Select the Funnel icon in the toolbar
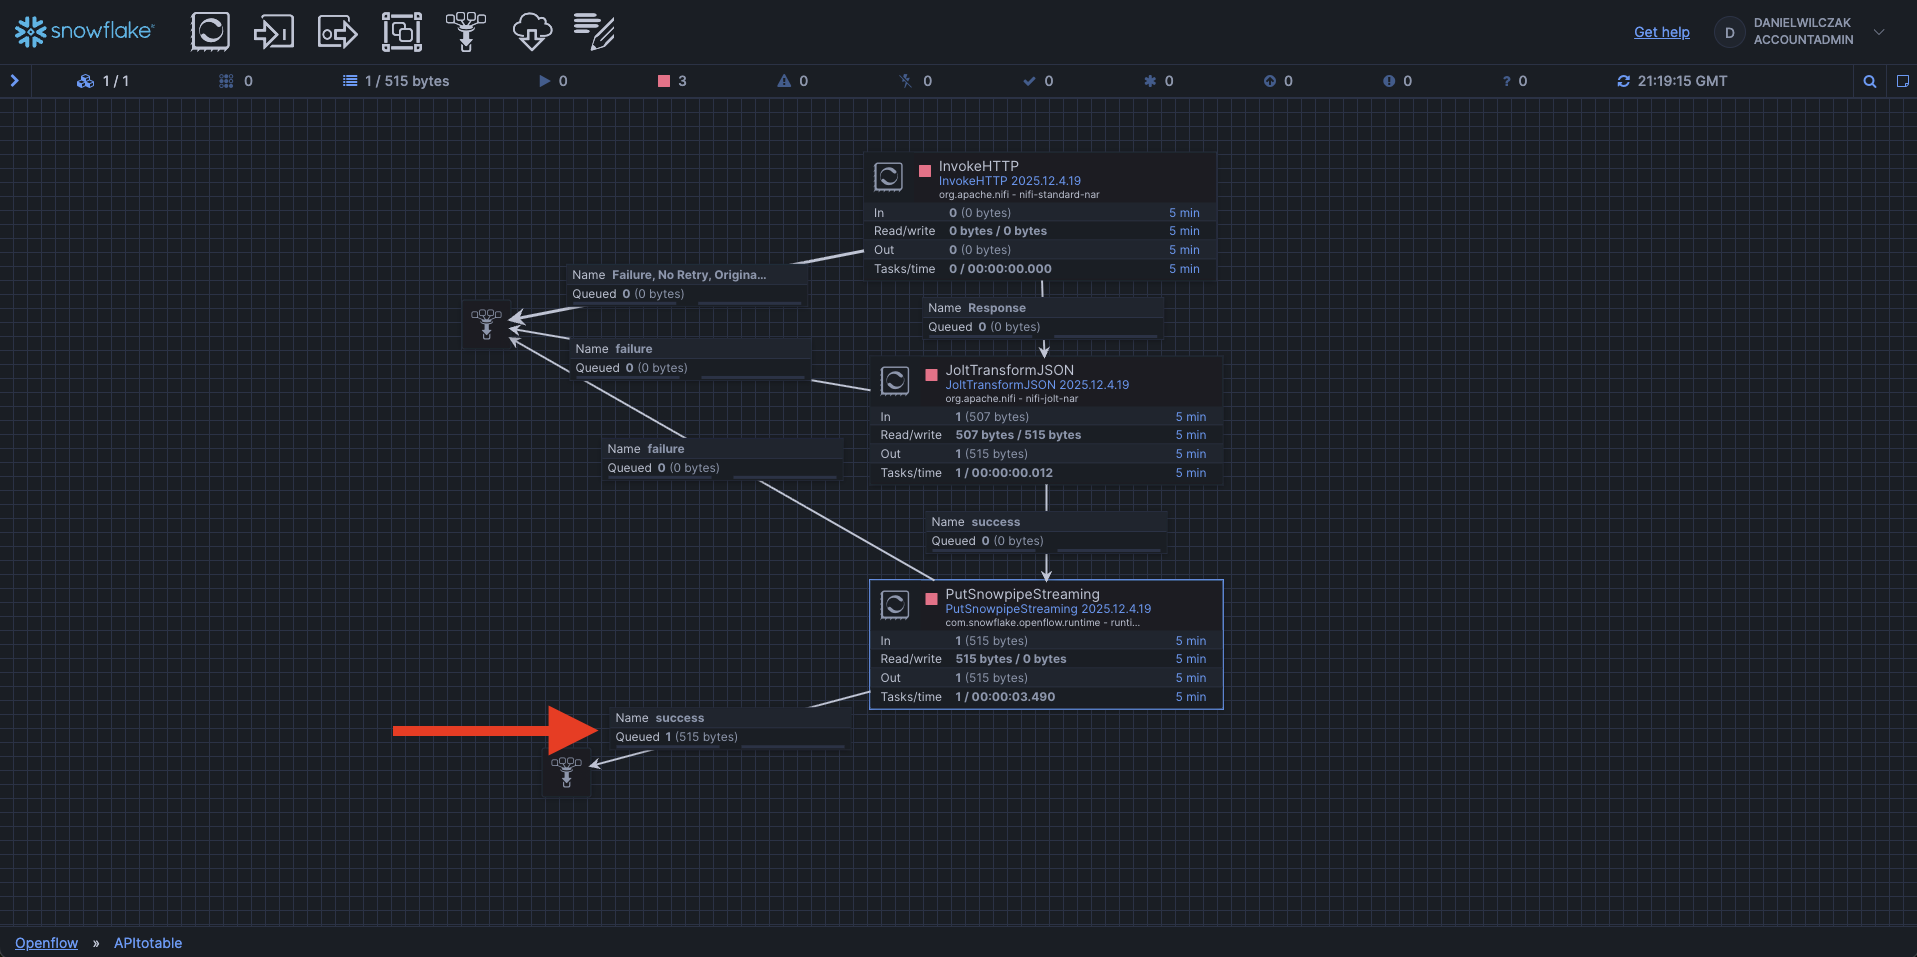This screenshot has height=957, width=1917. [x=466, y=32]
